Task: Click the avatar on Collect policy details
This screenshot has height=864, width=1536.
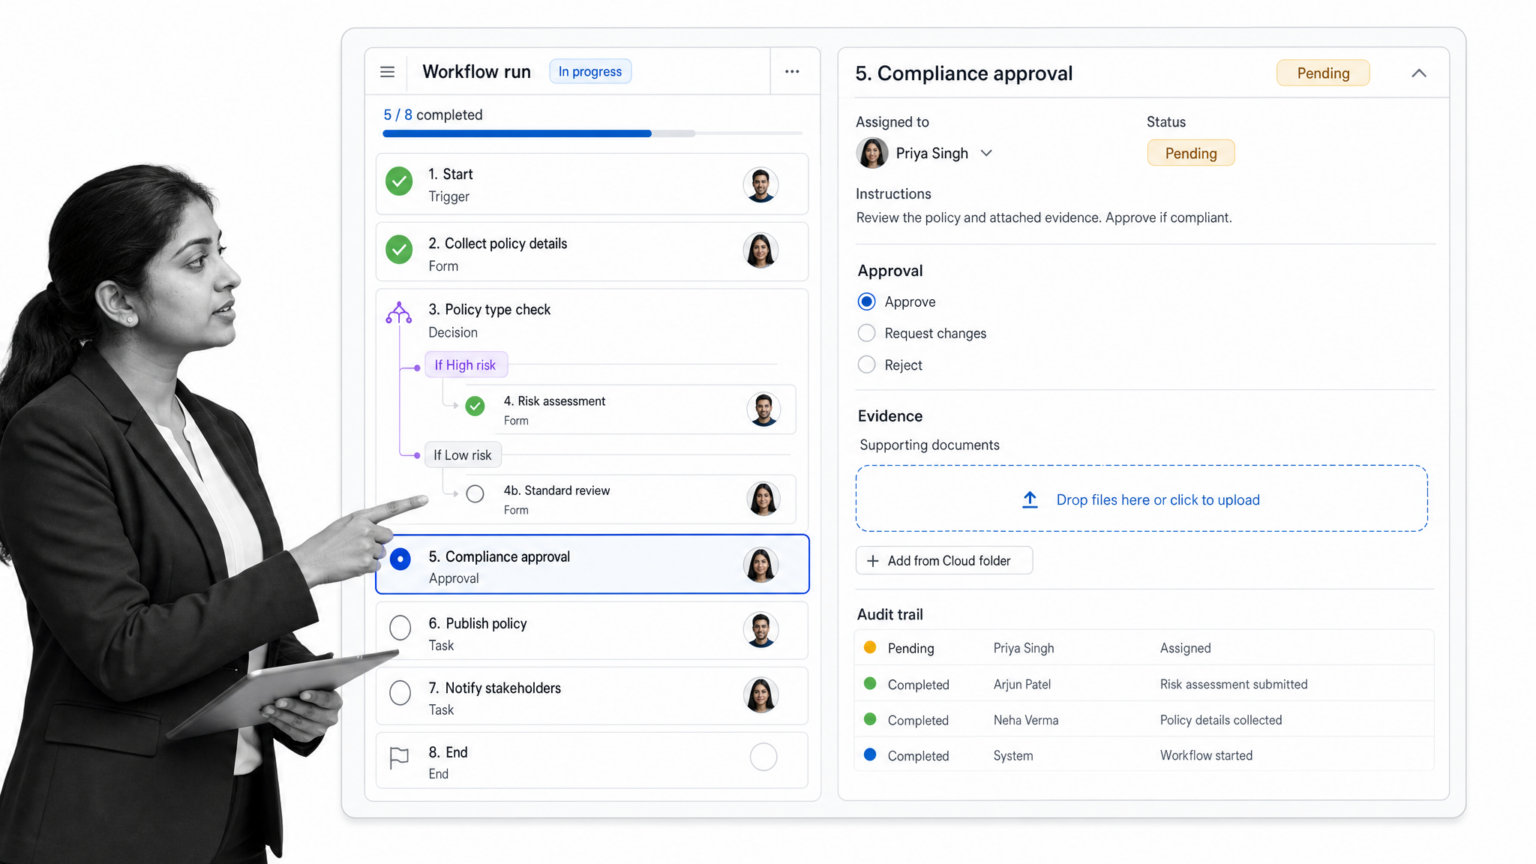Action: (761, 251)
